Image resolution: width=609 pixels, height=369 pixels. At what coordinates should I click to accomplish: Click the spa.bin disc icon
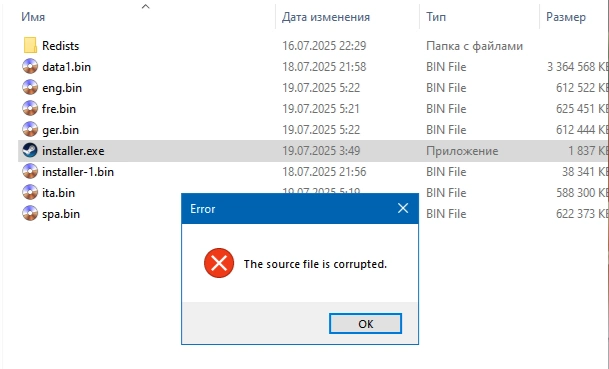click(30, 213)
